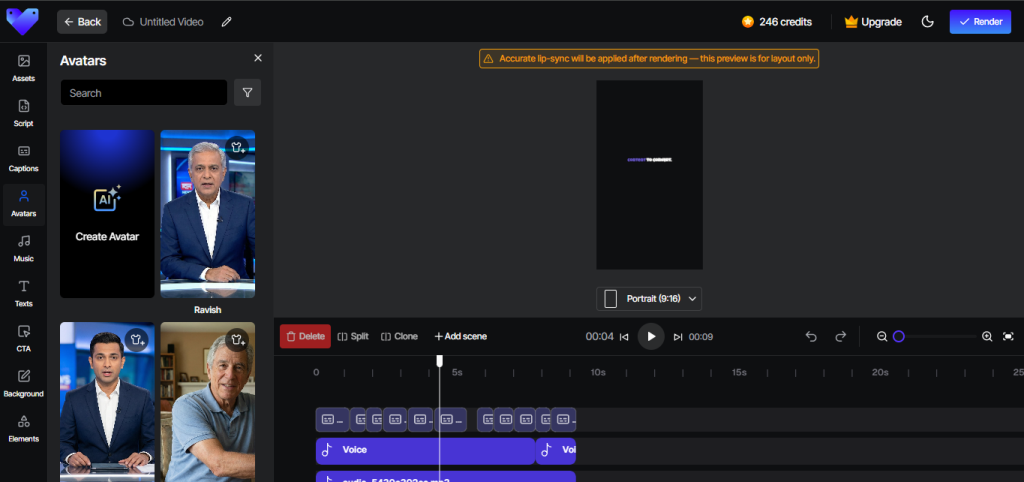The image size is (1024, 482).
Task: Change outfit on elderly man avatar
Action: 238,340
